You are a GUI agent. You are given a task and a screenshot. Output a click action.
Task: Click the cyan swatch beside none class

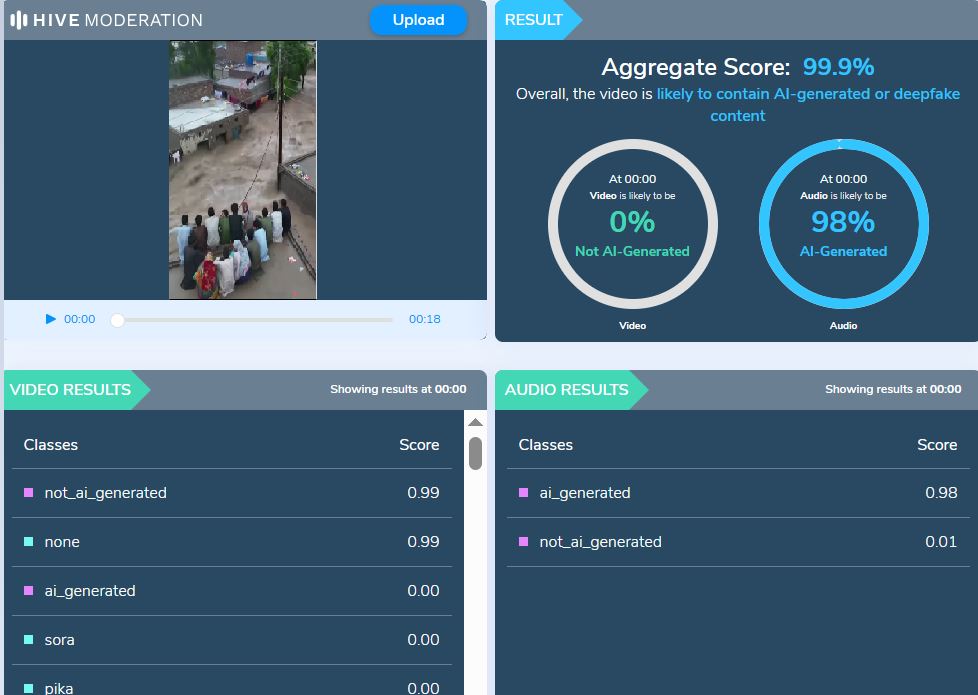click(29, 542)
